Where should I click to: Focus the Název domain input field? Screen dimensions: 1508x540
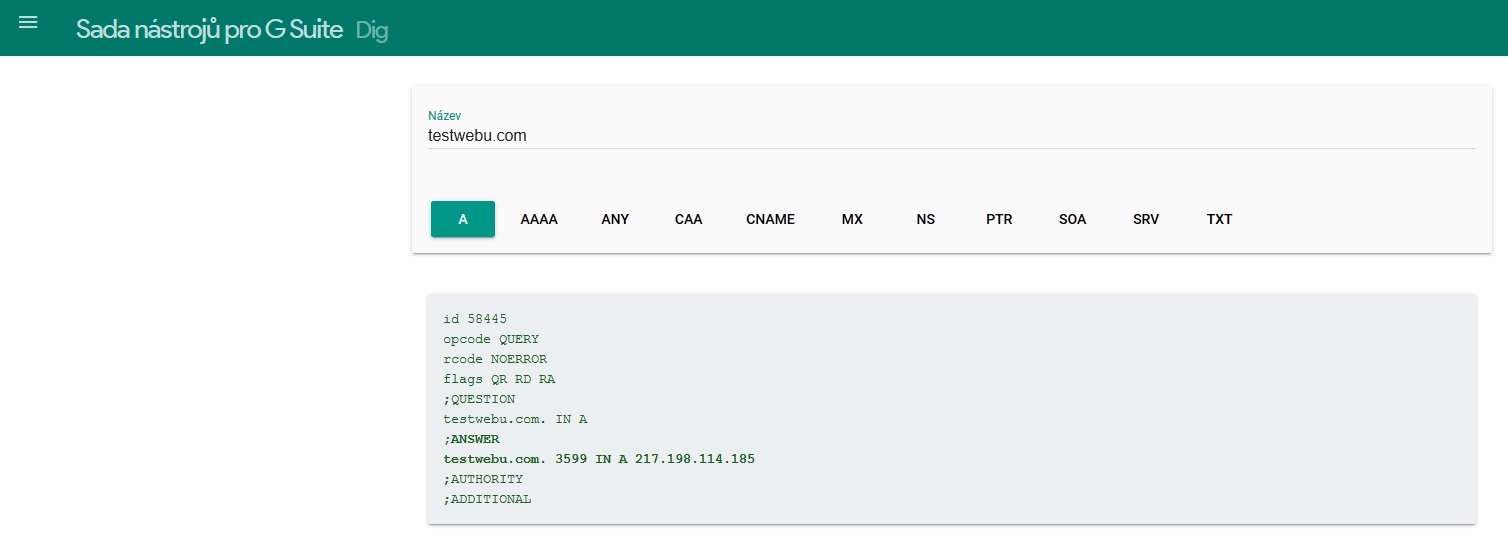pos(950,135)
